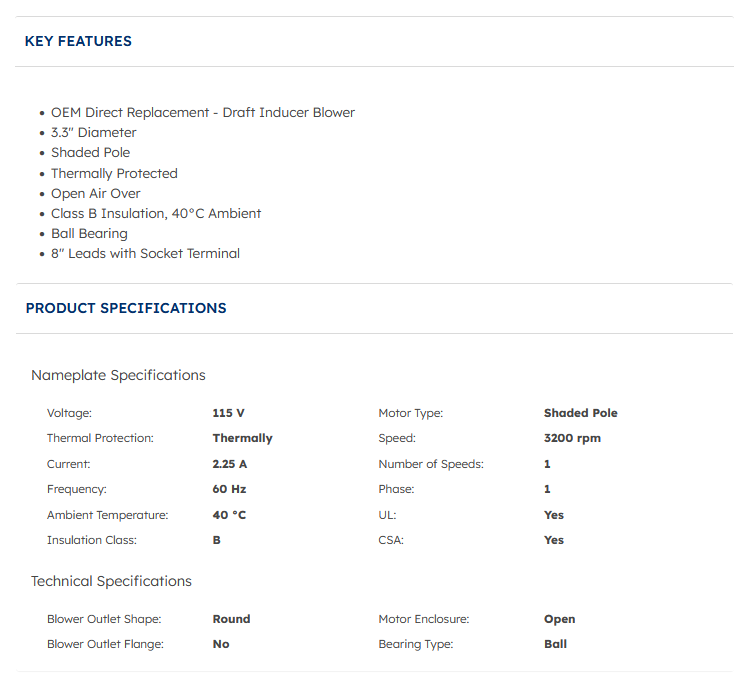Screen dimensions: 743x700
Task: Click the Round outlet shape value
Action: click(x=231, y=619)
